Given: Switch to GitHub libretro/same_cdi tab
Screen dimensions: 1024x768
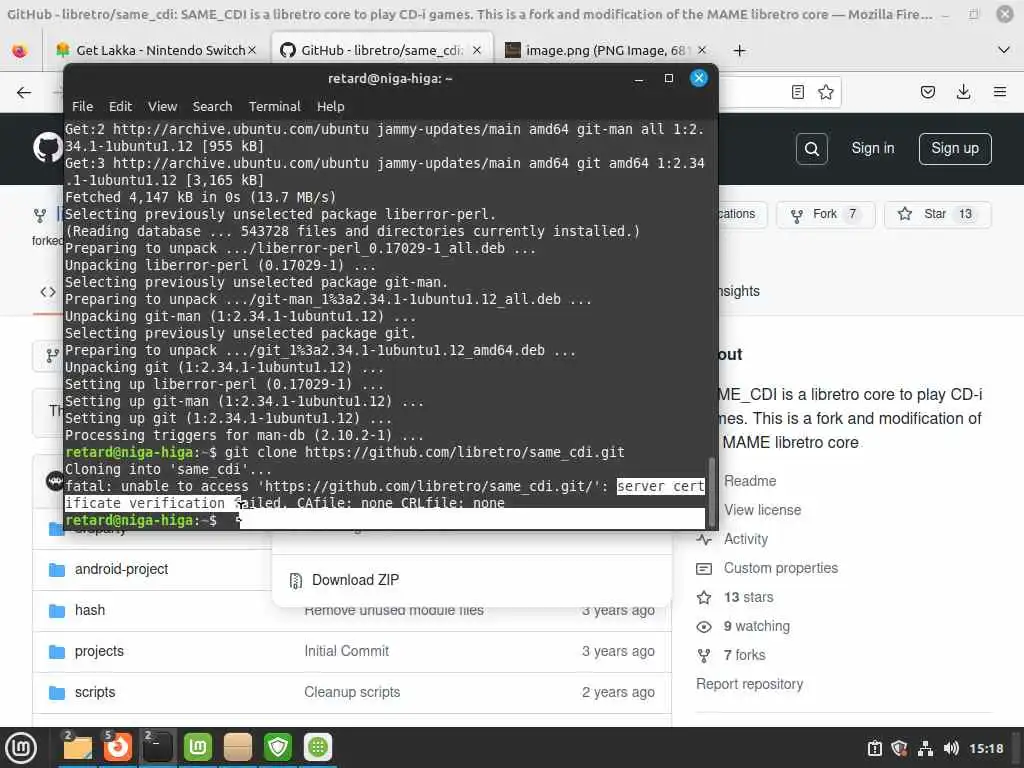Looking at the screenshot, I should (x=381, y=50).
